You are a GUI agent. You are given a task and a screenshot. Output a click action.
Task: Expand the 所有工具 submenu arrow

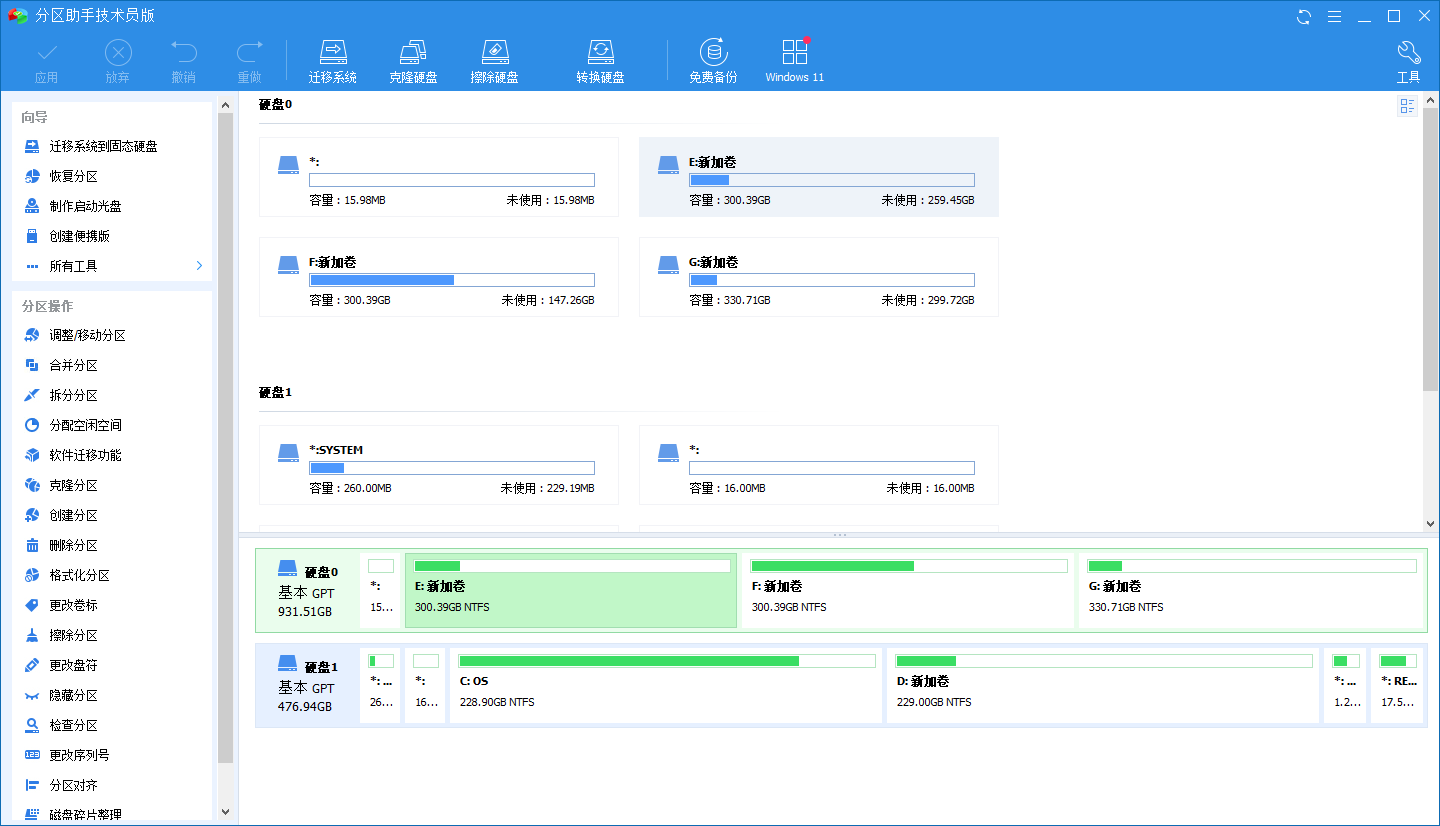point(199,266)
